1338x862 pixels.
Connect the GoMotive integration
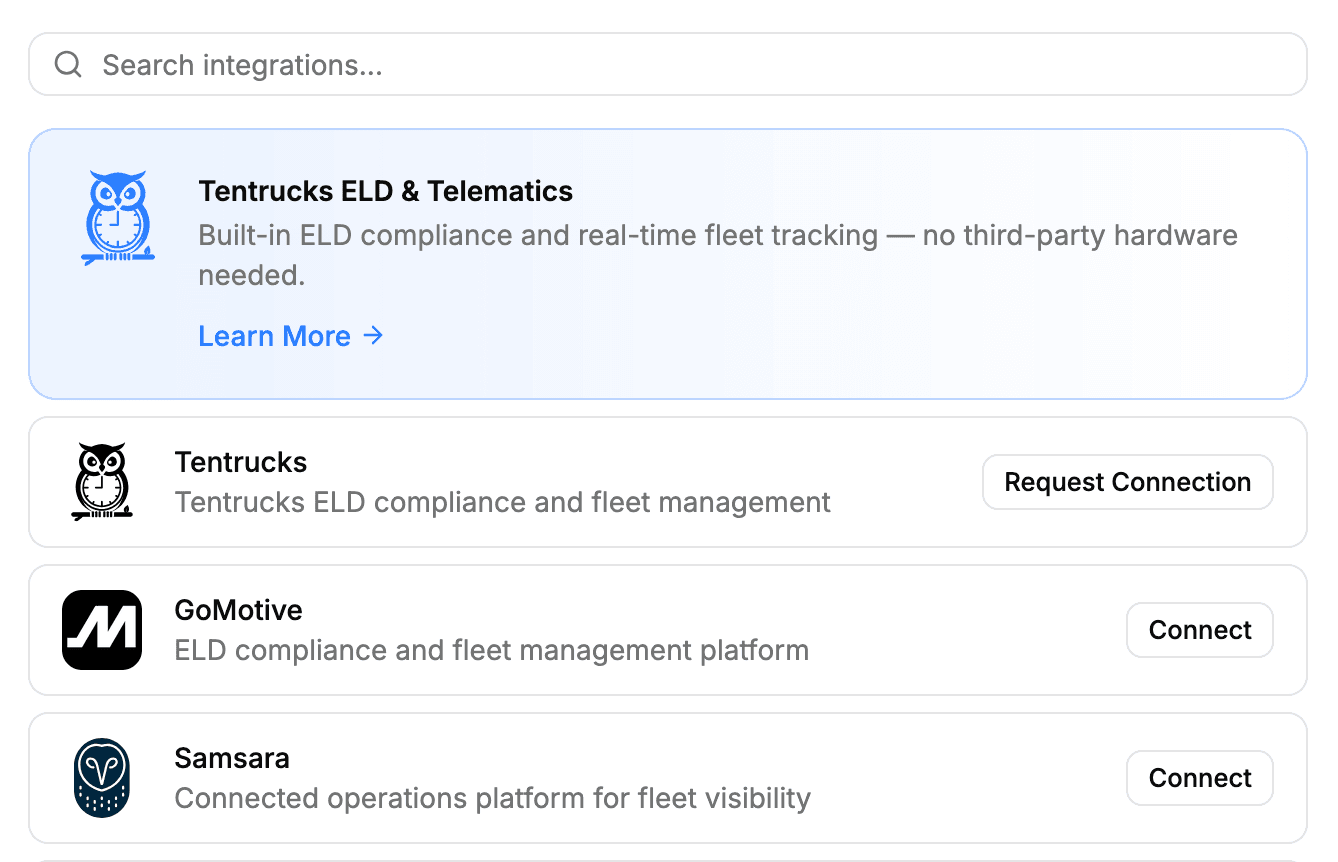coord(1200,630)
